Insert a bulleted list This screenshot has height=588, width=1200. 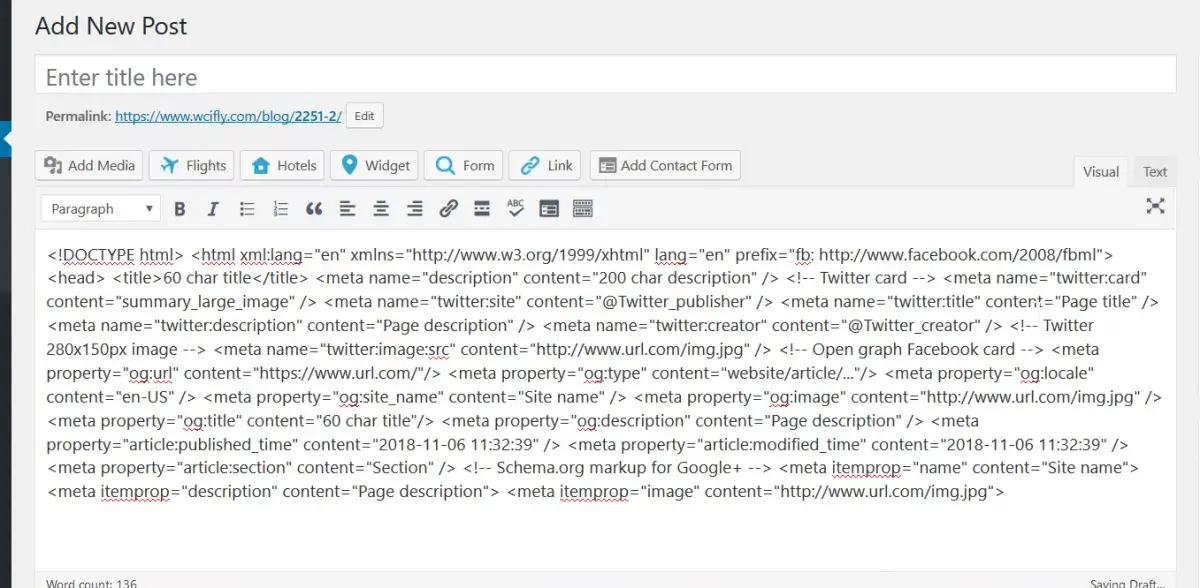[x=247, y=209]
